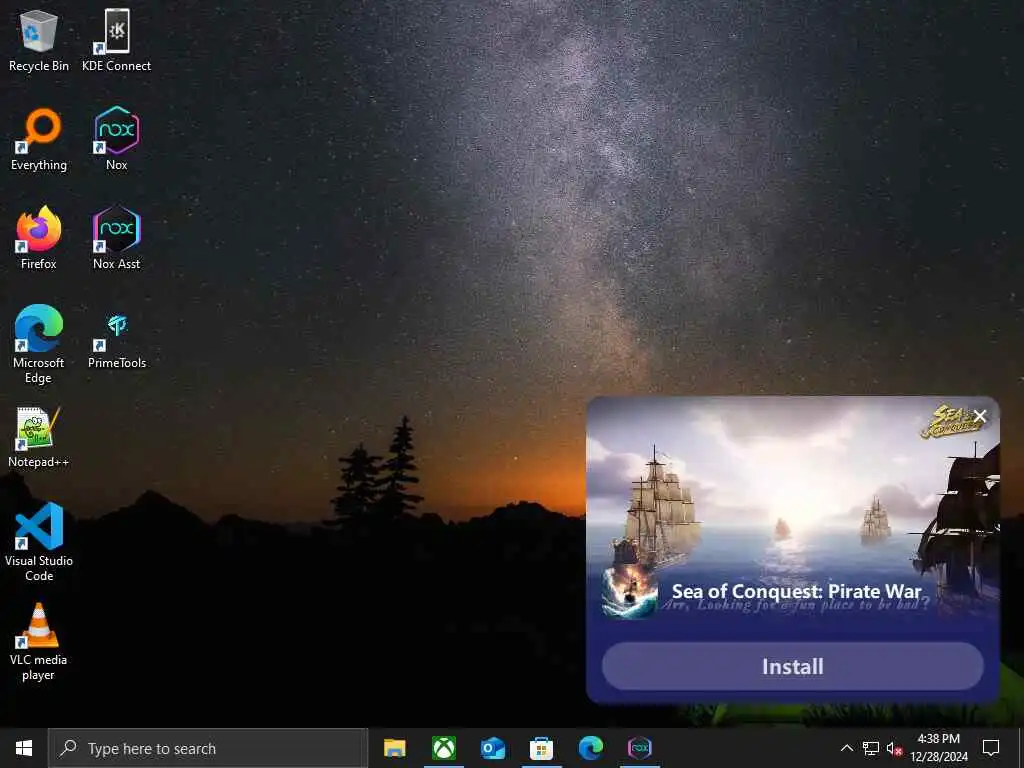Open the Recycle Bin desktop icon

point(39,40)
